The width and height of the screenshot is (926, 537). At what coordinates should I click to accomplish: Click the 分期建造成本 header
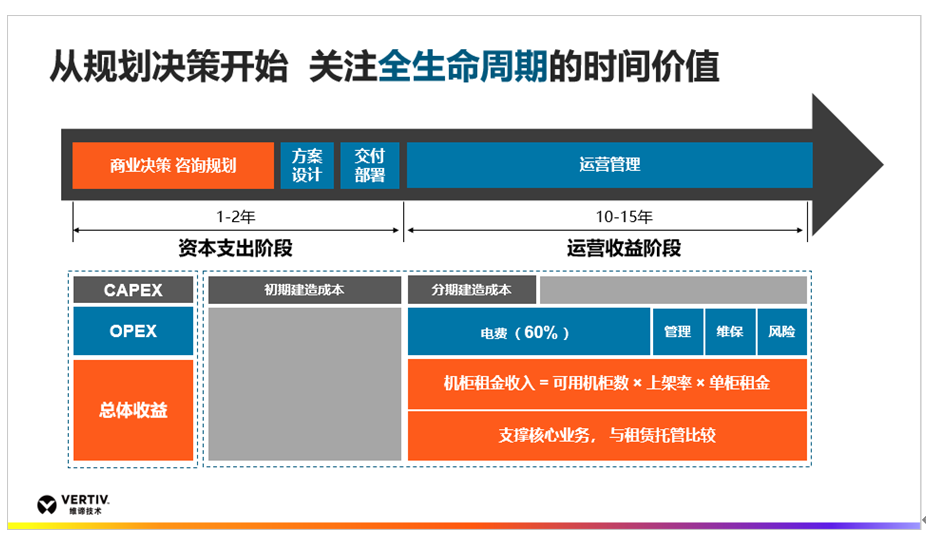click(x=472, y=290)
